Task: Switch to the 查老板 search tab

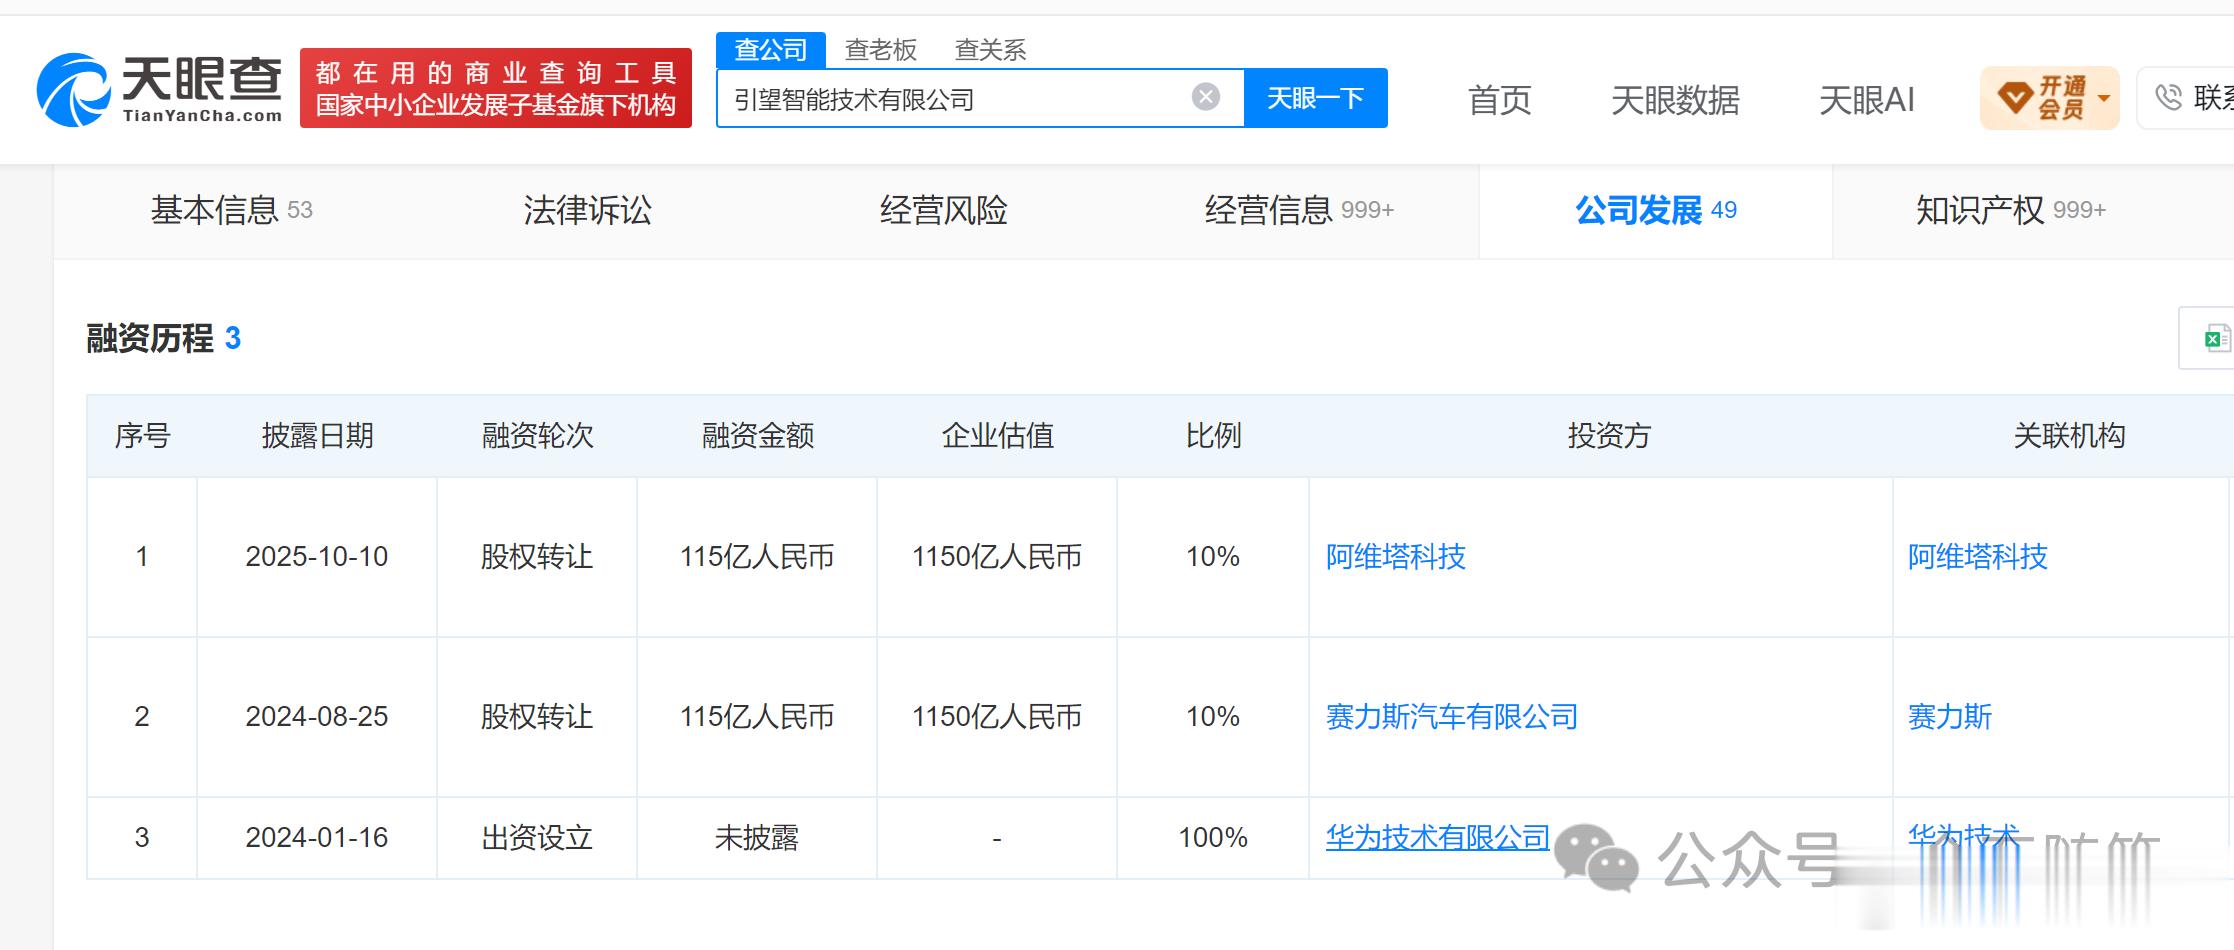Action: (x=881, y=50)
